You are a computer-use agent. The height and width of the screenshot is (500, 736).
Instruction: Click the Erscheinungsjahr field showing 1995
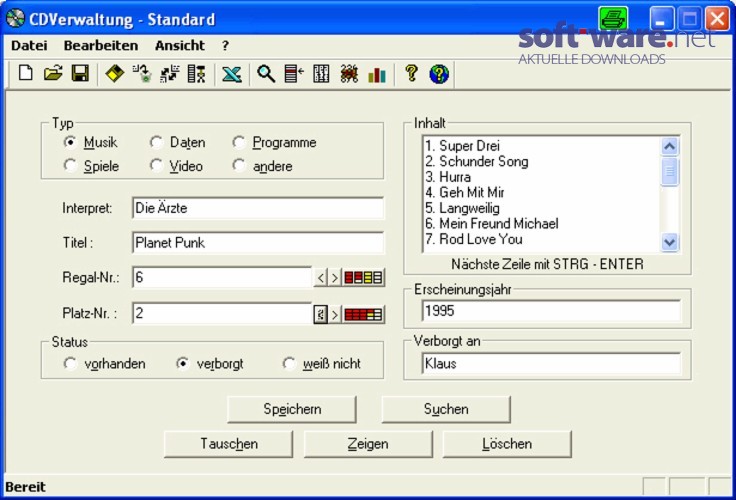[x=551, y=311]
